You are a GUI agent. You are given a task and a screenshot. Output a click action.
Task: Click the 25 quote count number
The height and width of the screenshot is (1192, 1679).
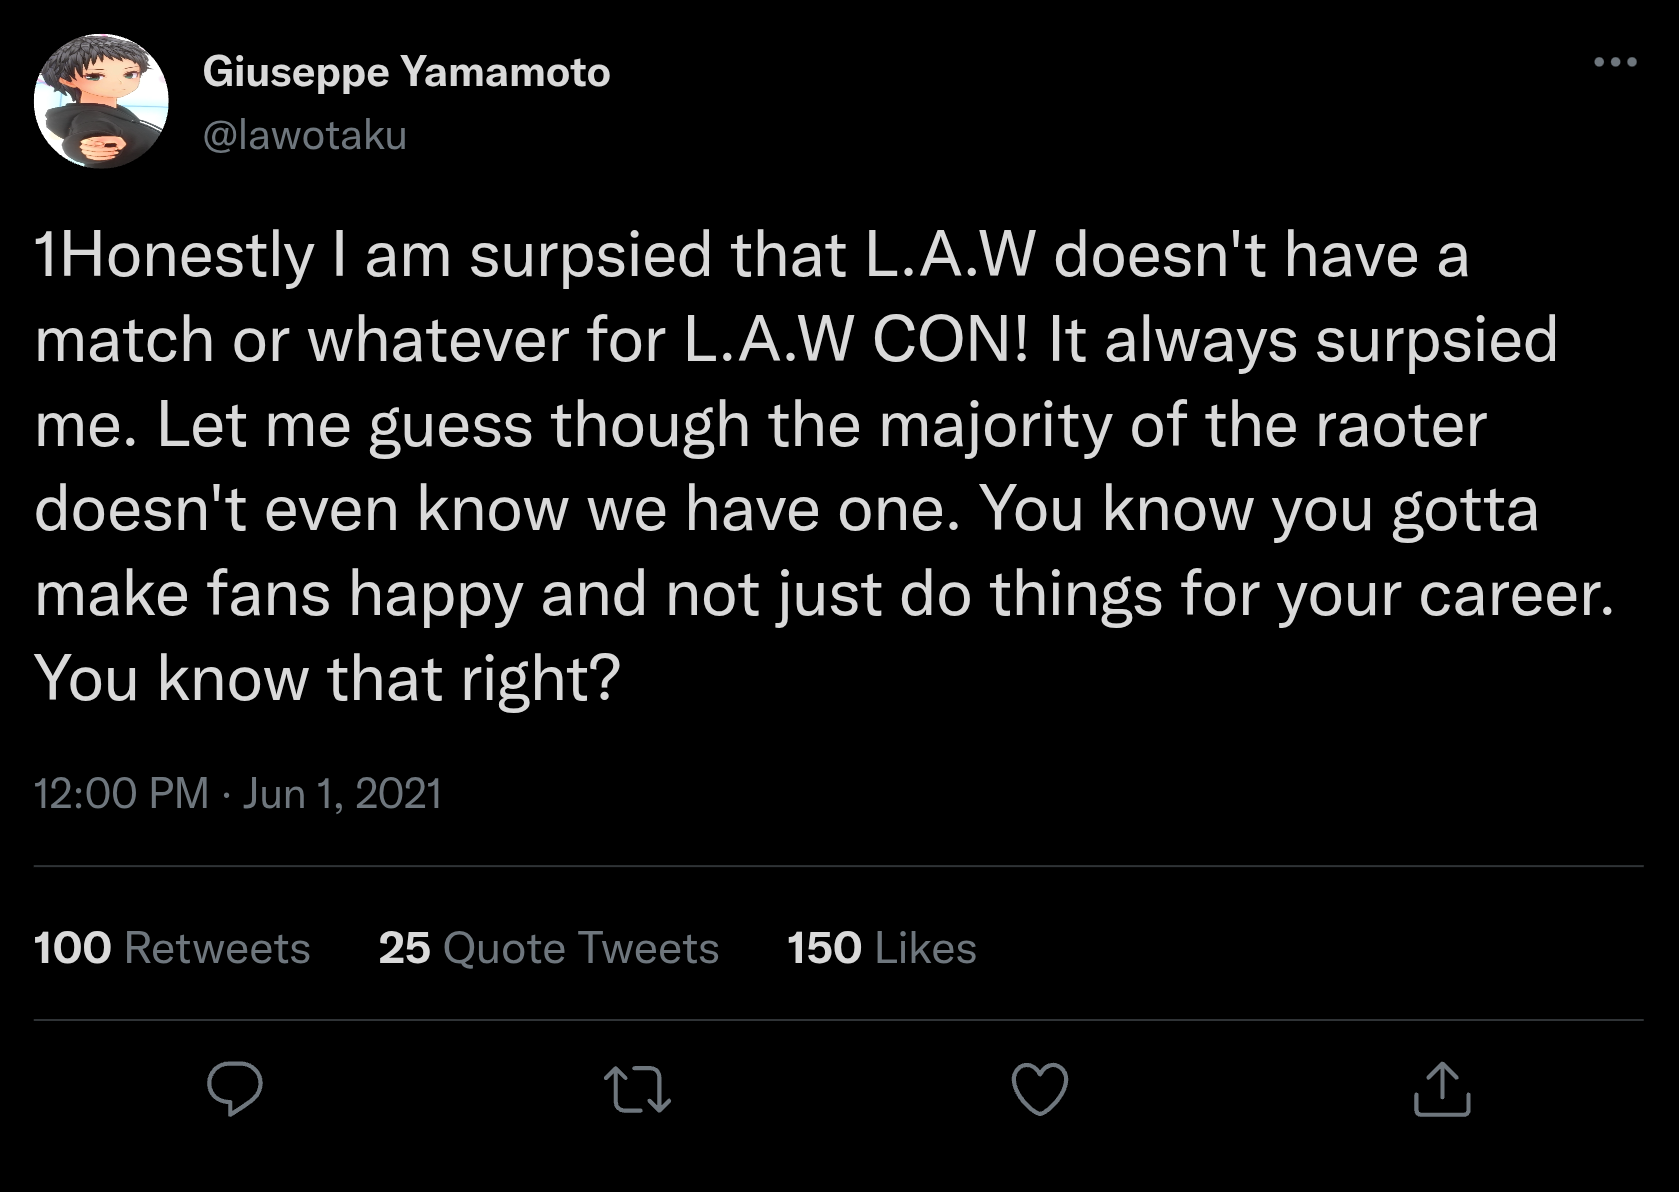[x=404, y=948]
